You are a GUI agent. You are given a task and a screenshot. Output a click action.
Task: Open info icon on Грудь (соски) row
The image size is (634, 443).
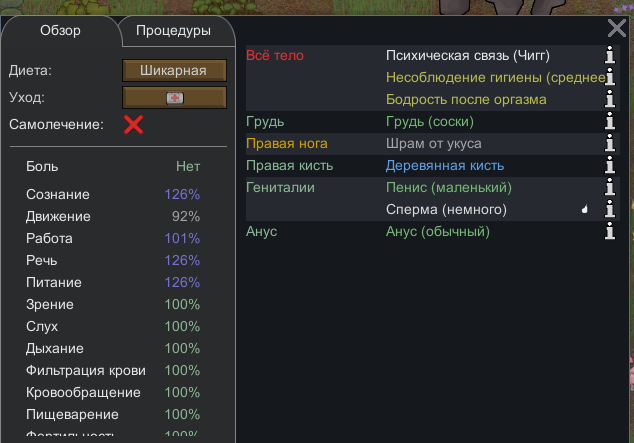point(608,122)
